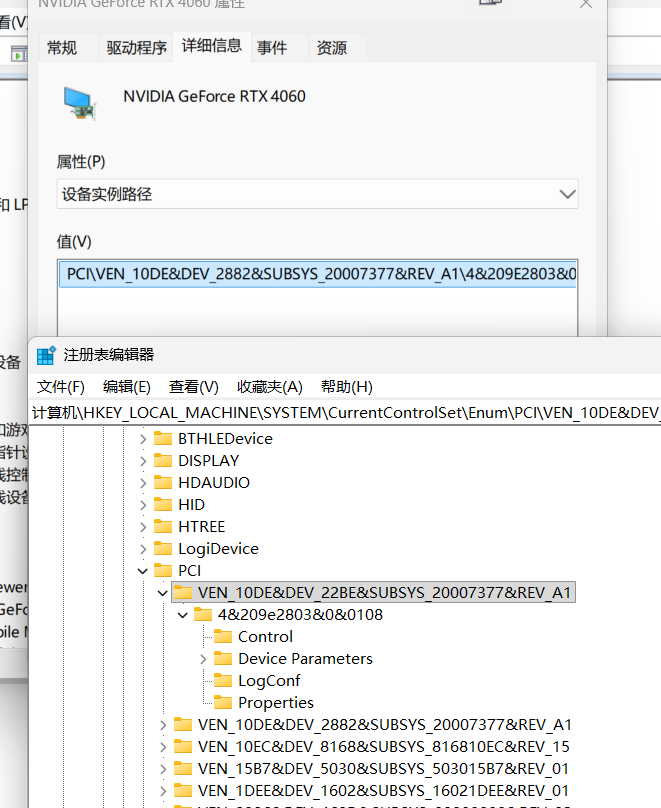Expand the HTREE key

(x=143, y=527)
